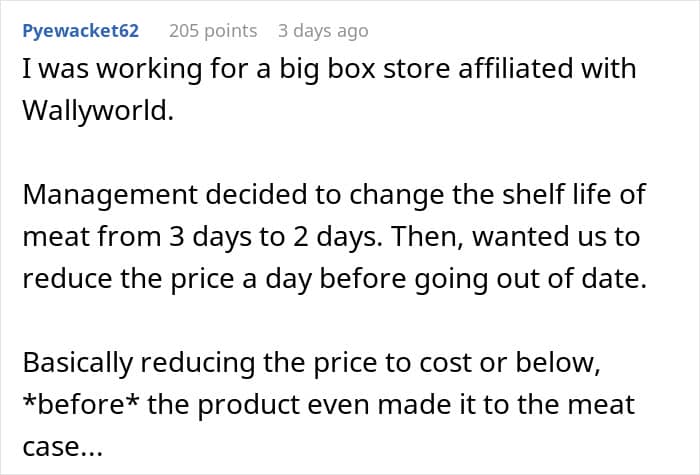700x475 pixels.
Task: Click the final word 'case...'
Action: pyautogui.click(x=63, y=446)
